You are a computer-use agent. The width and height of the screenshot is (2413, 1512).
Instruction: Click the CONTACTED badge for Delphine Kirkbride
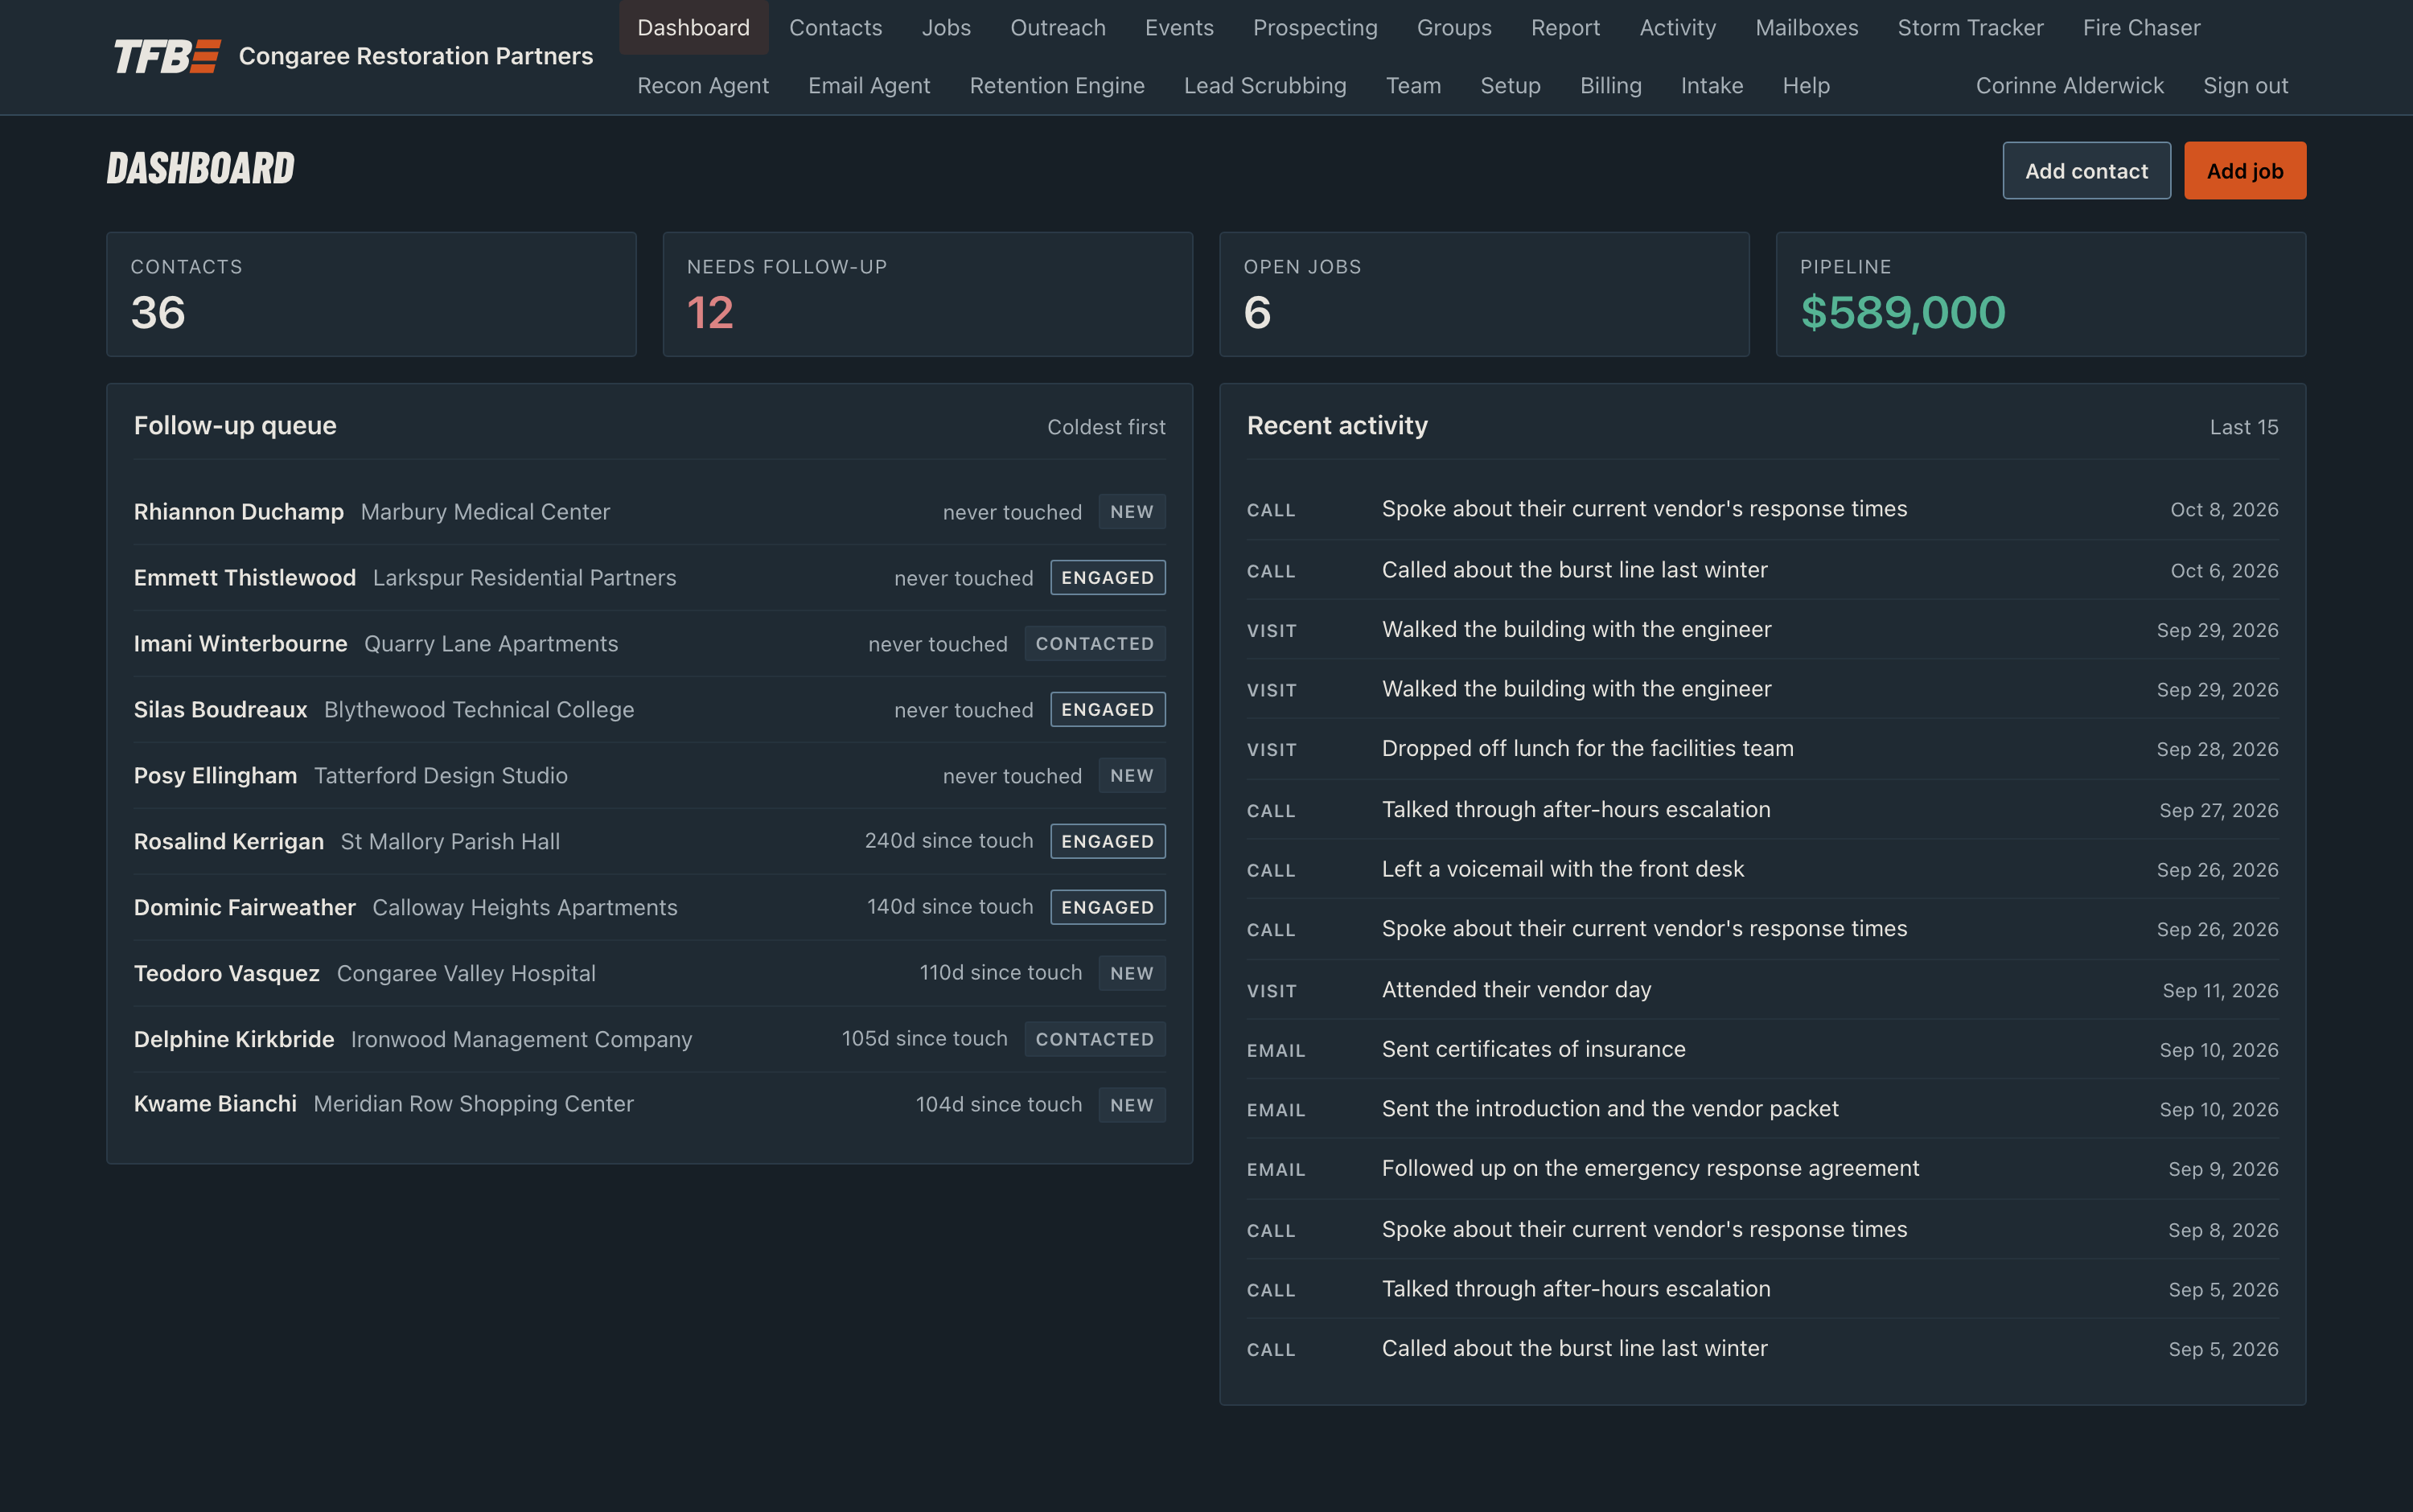point(1094,1040)
